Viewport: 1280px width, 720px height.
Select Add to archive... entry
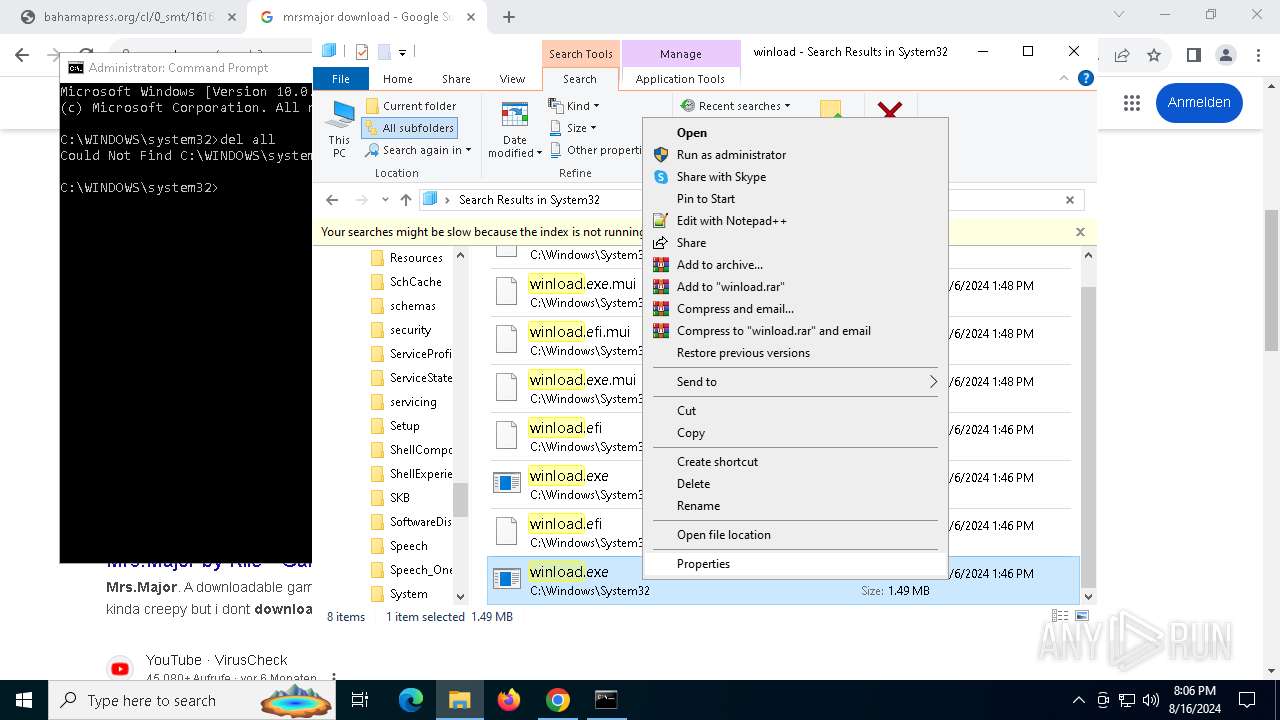(719, 265)
